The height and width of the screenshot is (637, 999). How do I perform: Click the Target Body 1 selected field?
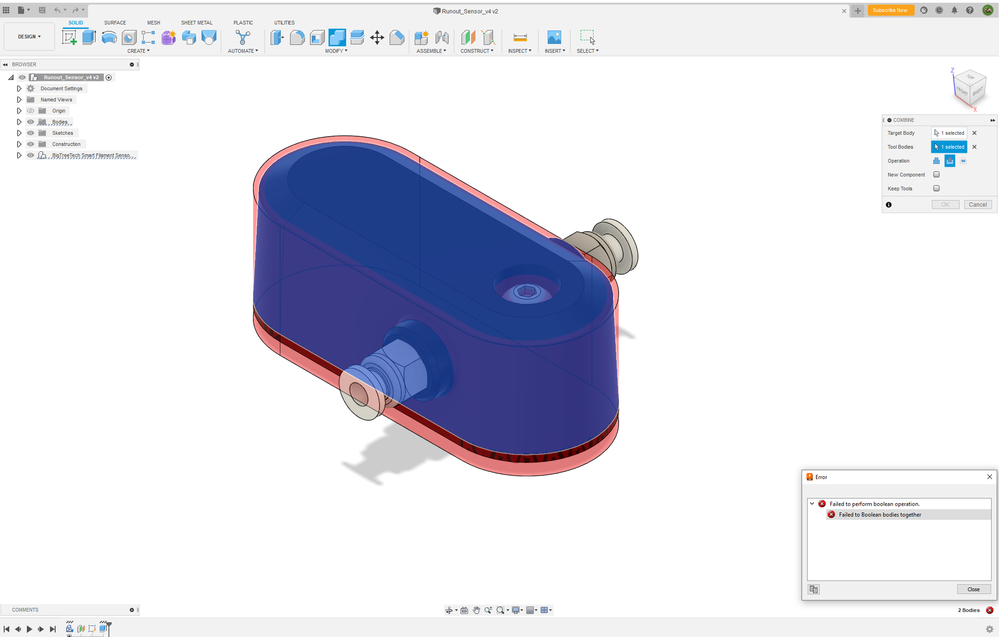(949, 133)
